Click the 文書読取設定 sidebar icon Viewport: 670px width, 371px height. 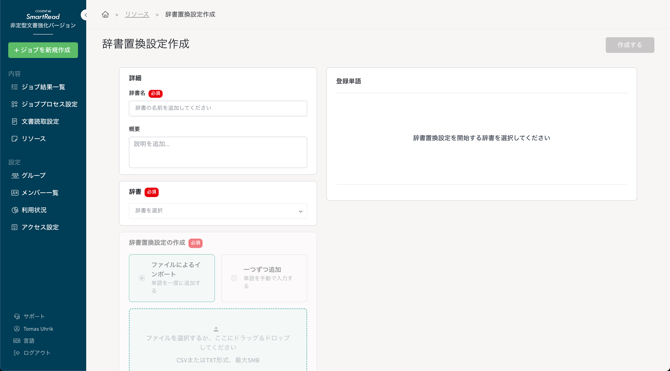click(15, 121)
